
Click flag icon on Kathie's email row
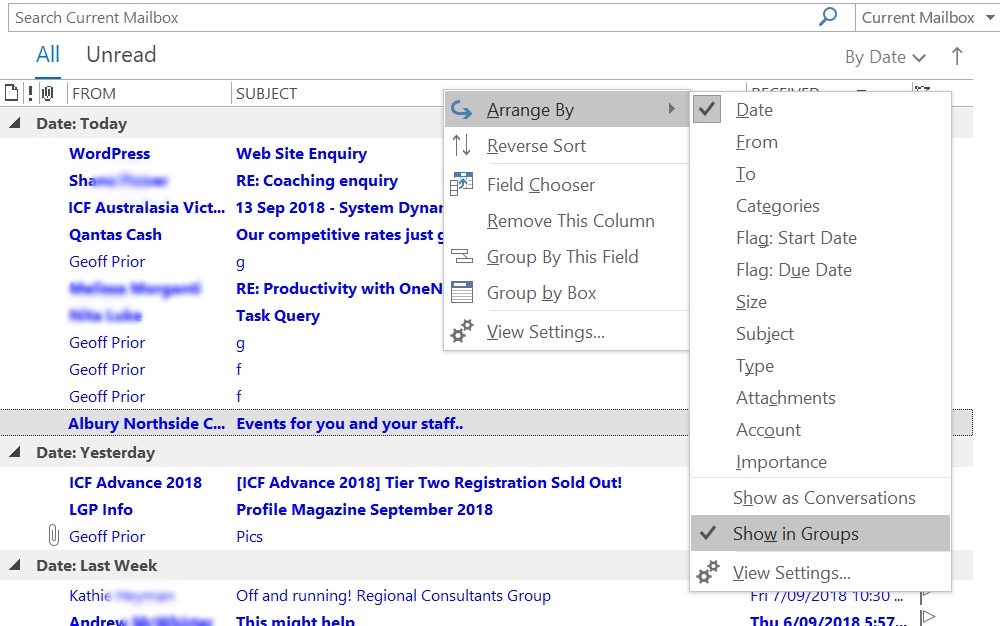926,596
